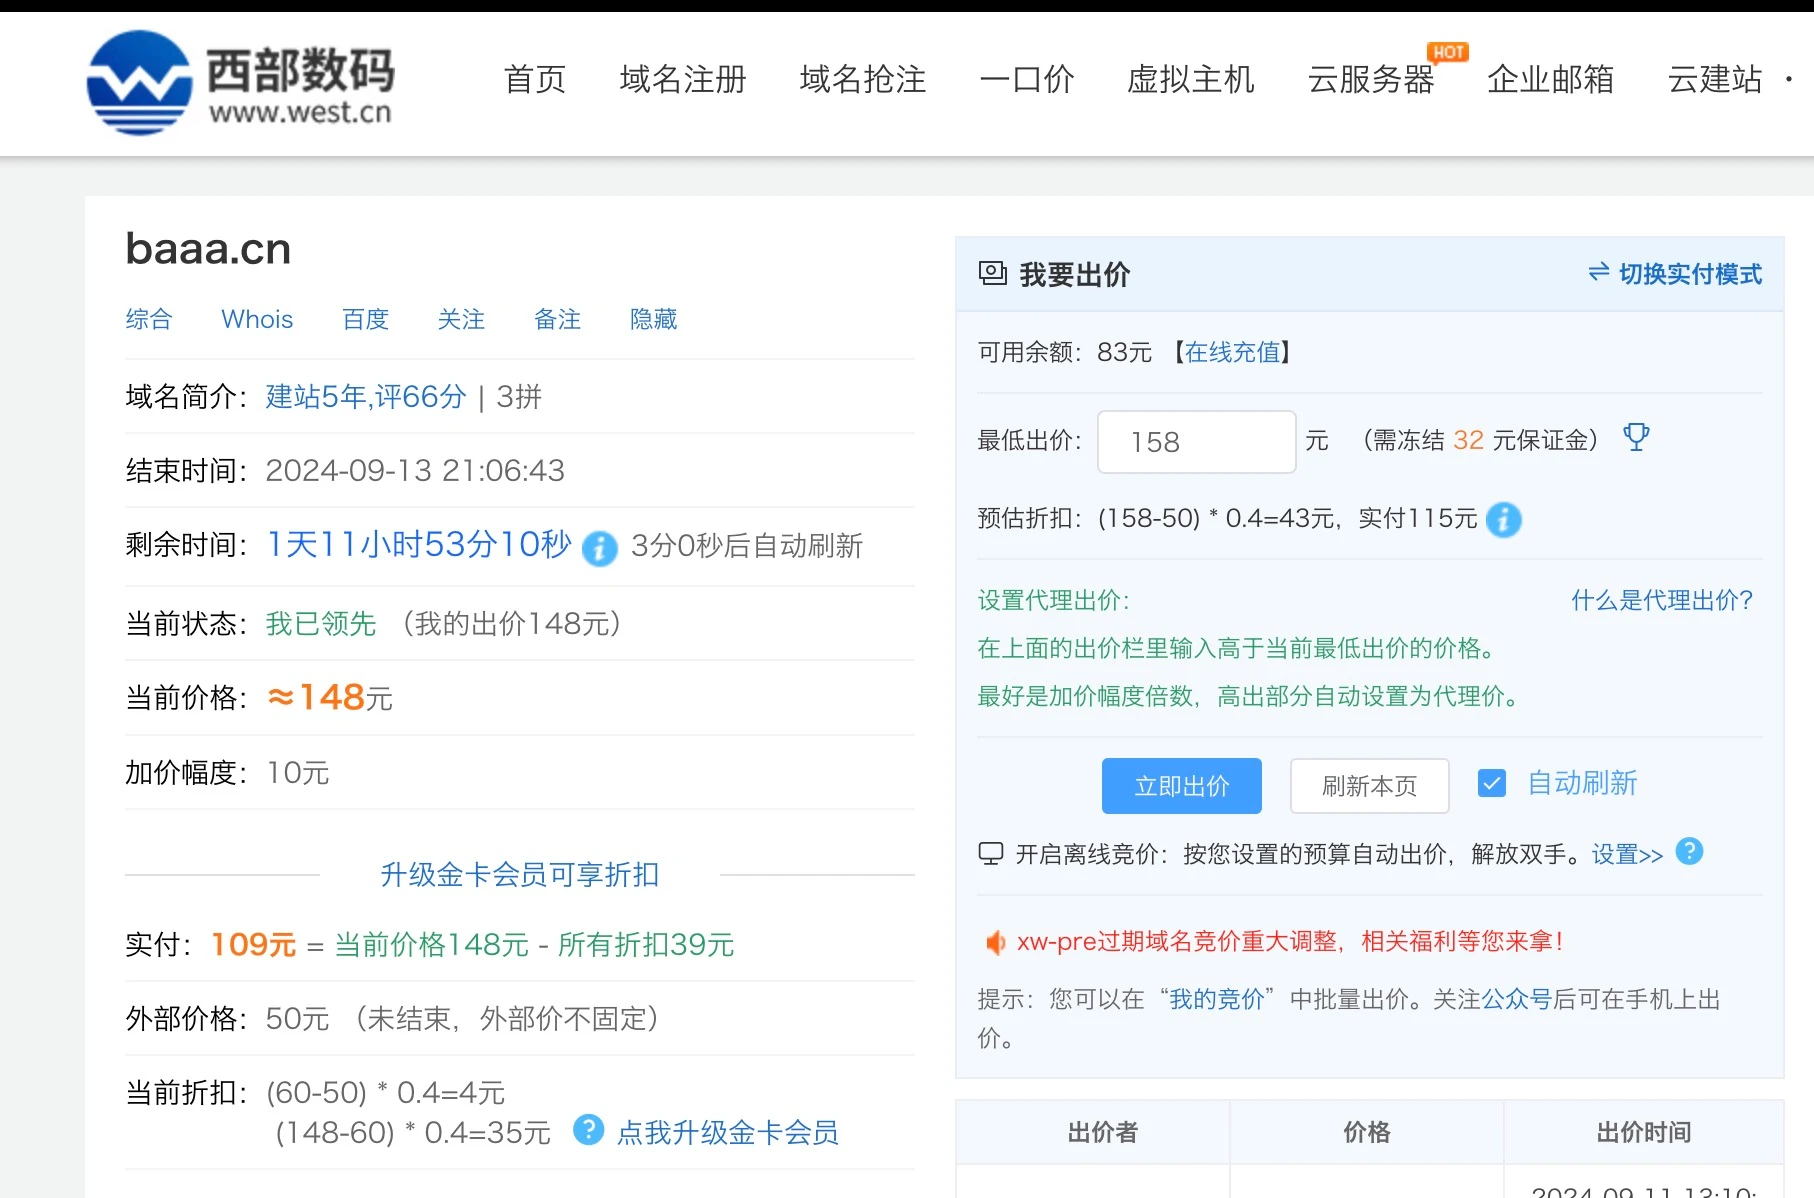The width and height of the screenshot is (1814, 1198).
Task: Switch to the Whois tab
Action: (x=257, y=320)
